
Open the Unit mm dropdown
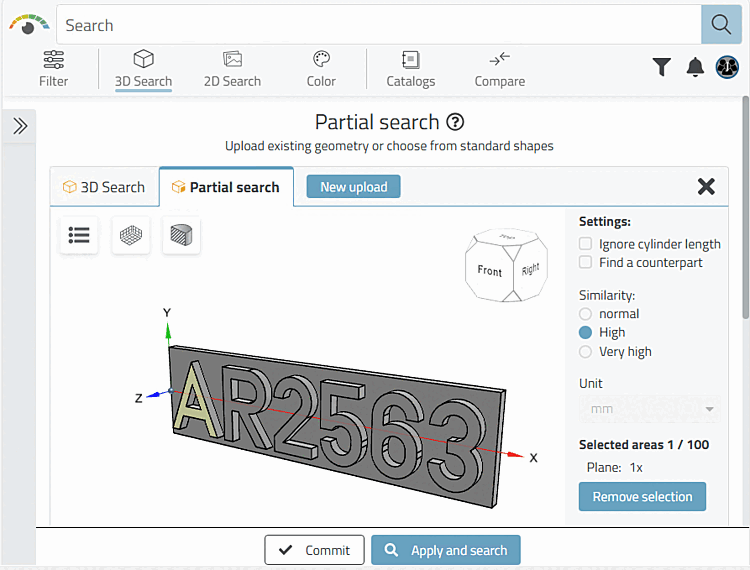(649, 409)
